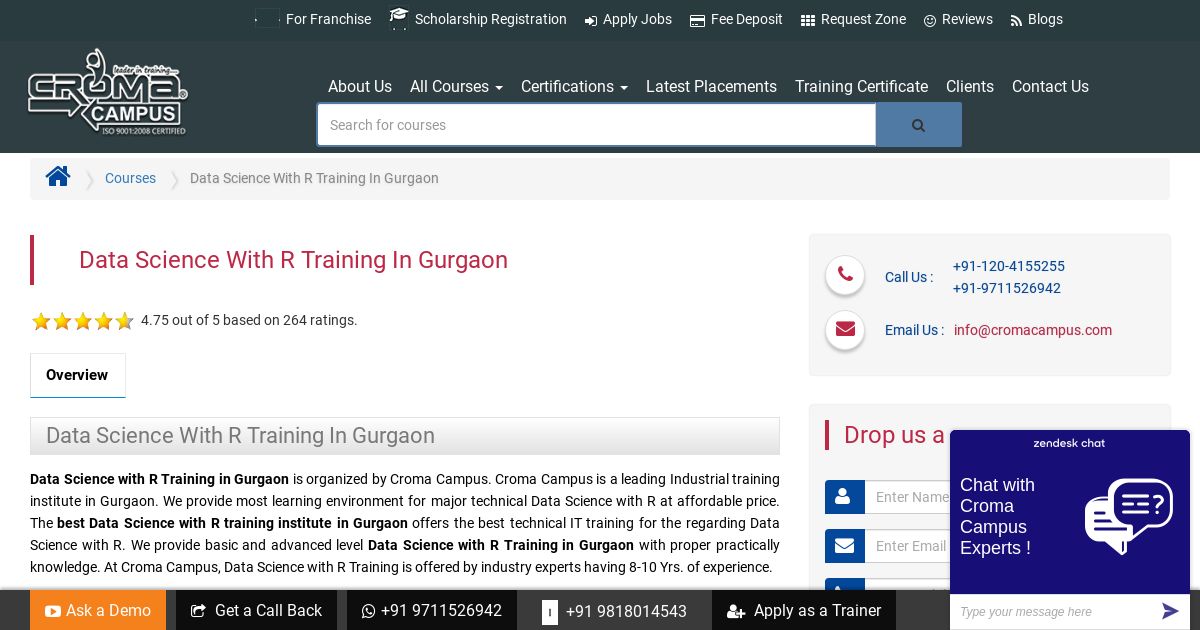Go to Contact Us page

click(1050, 86)
